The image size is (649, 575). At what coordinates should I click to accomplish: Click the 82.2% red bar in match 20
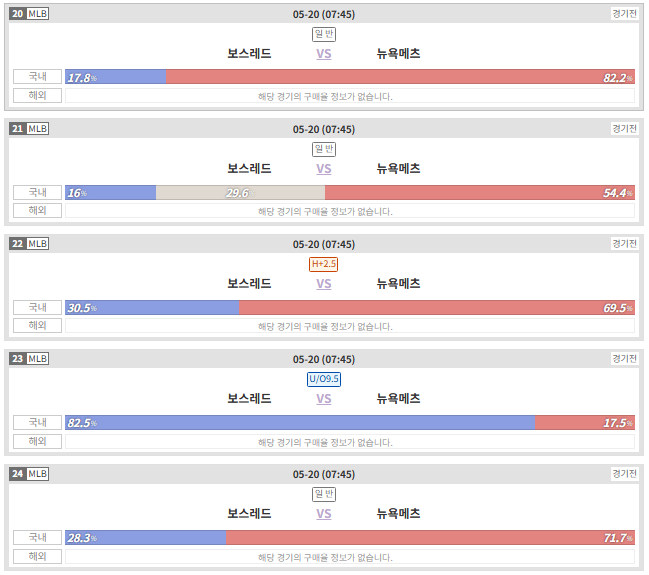tap(400, 77)
